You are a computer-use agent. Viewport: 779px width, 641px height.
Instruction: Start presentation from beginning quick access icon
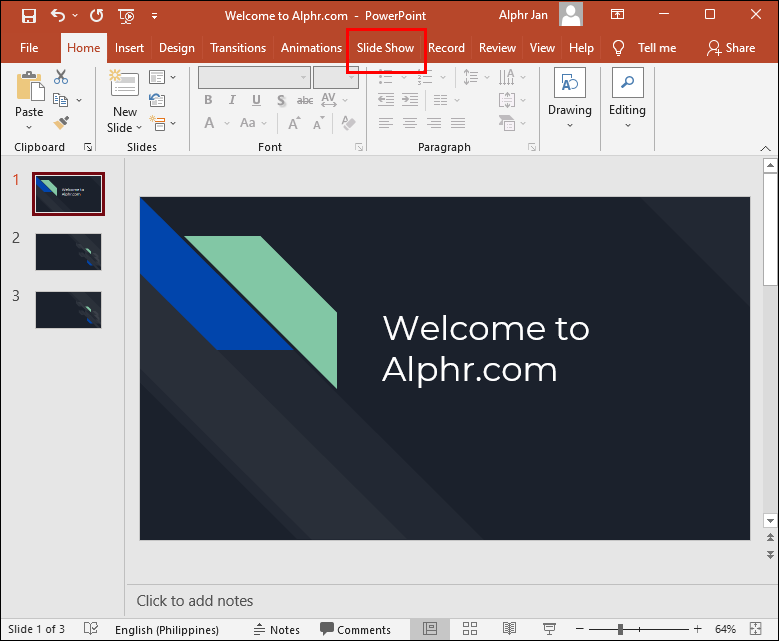[x=126, y=16]
